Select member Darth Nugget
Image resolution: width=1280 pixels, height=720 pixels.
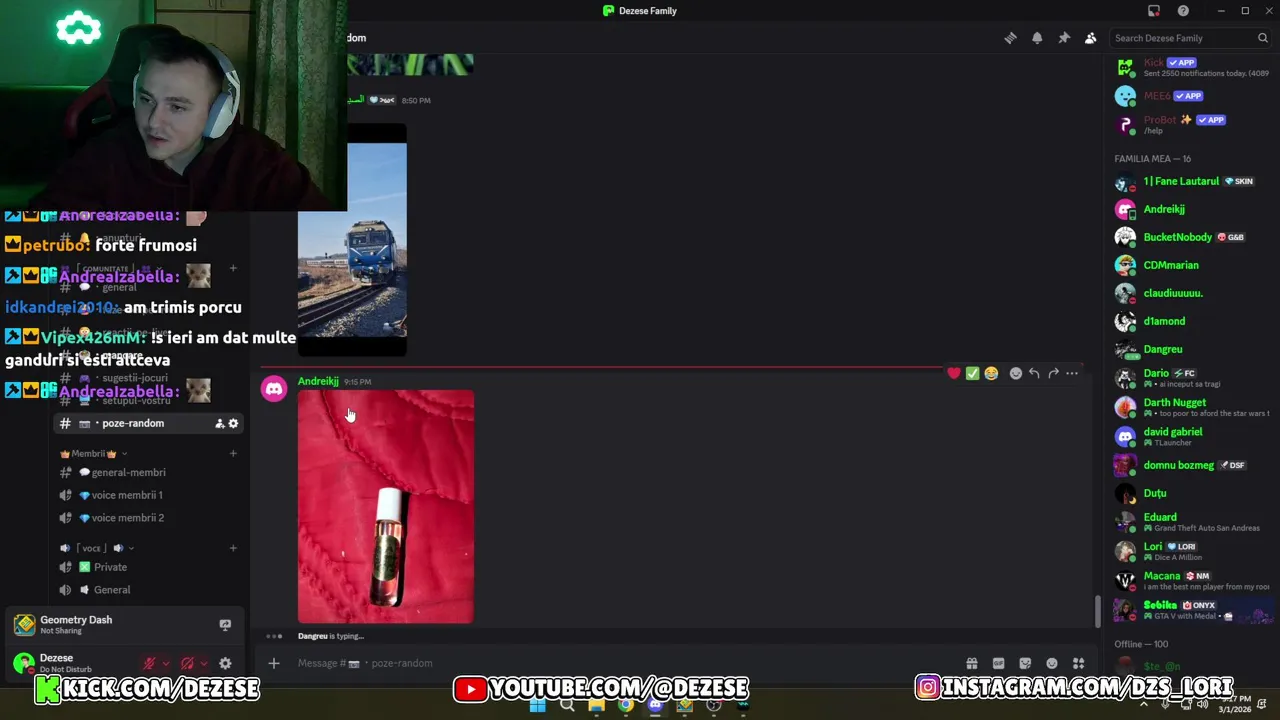click(1191, 407)
